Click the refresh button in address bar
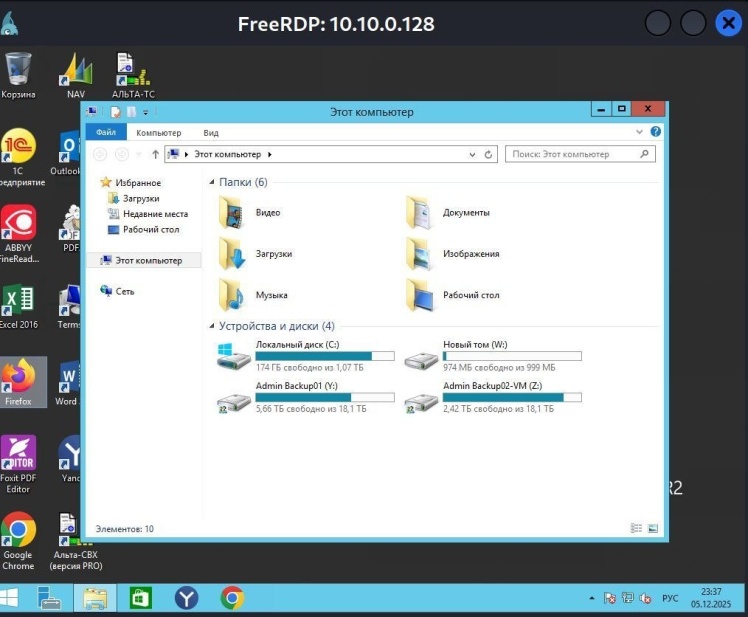 489,155
